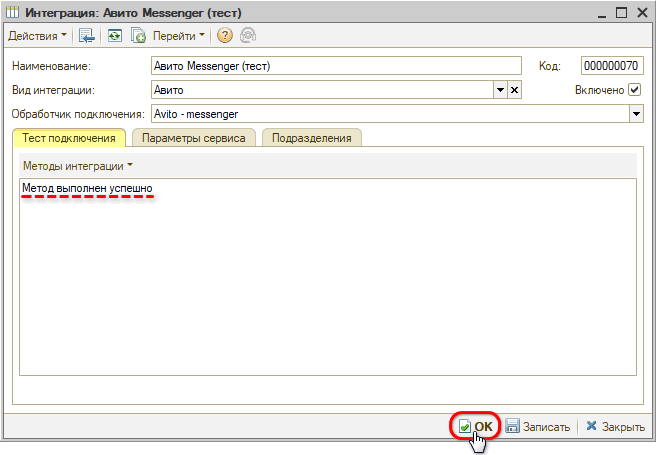Click the Код number field

tap(610, 66)
